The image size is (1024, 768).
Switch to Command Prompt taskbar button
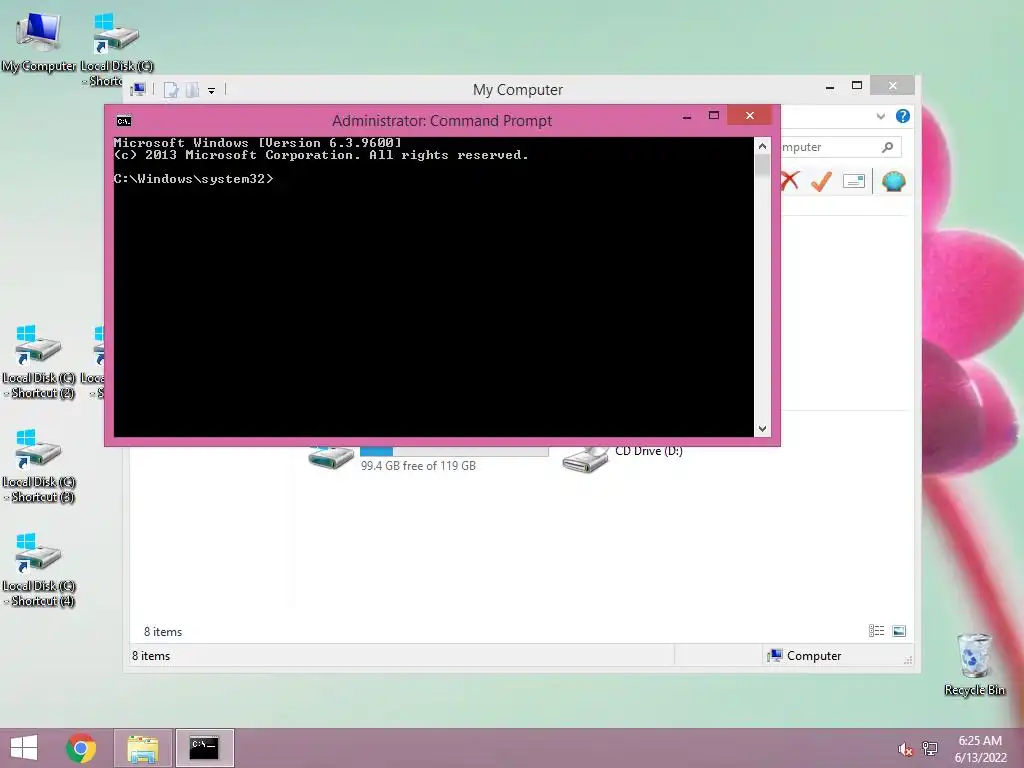coord(204,748)
